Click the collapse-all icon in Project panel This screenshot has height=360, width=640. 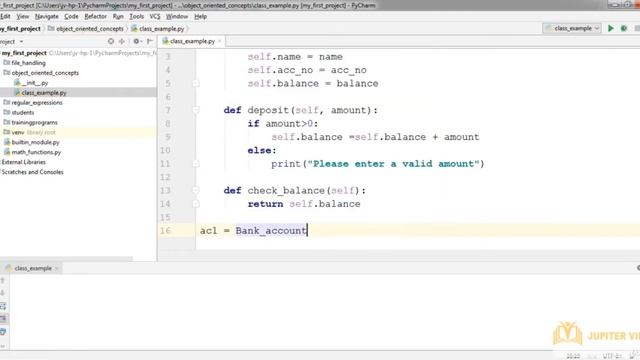click(x=122, y=41)
